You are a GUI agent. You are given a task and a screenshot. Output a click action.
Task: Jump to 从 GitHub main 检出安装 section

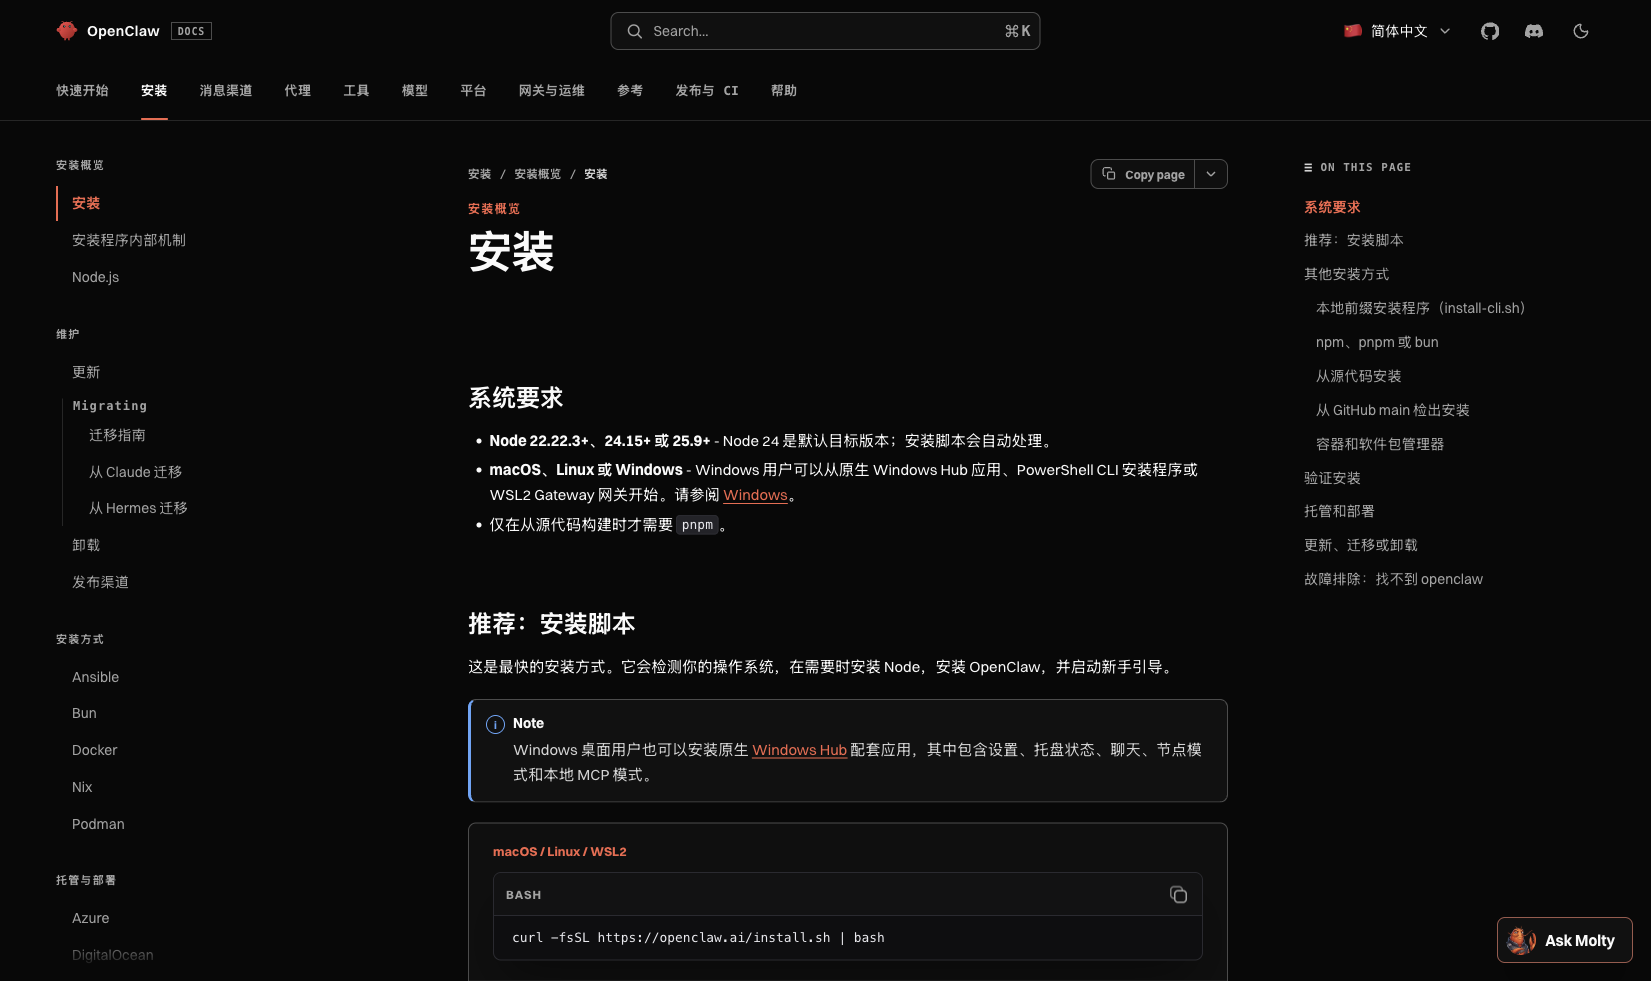[x=1392, y=410]
